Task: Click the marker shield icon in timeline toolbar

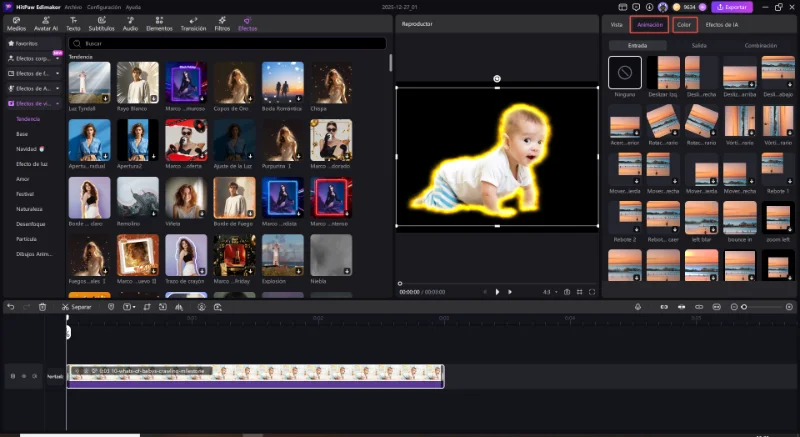Action: tap(111, 307)
